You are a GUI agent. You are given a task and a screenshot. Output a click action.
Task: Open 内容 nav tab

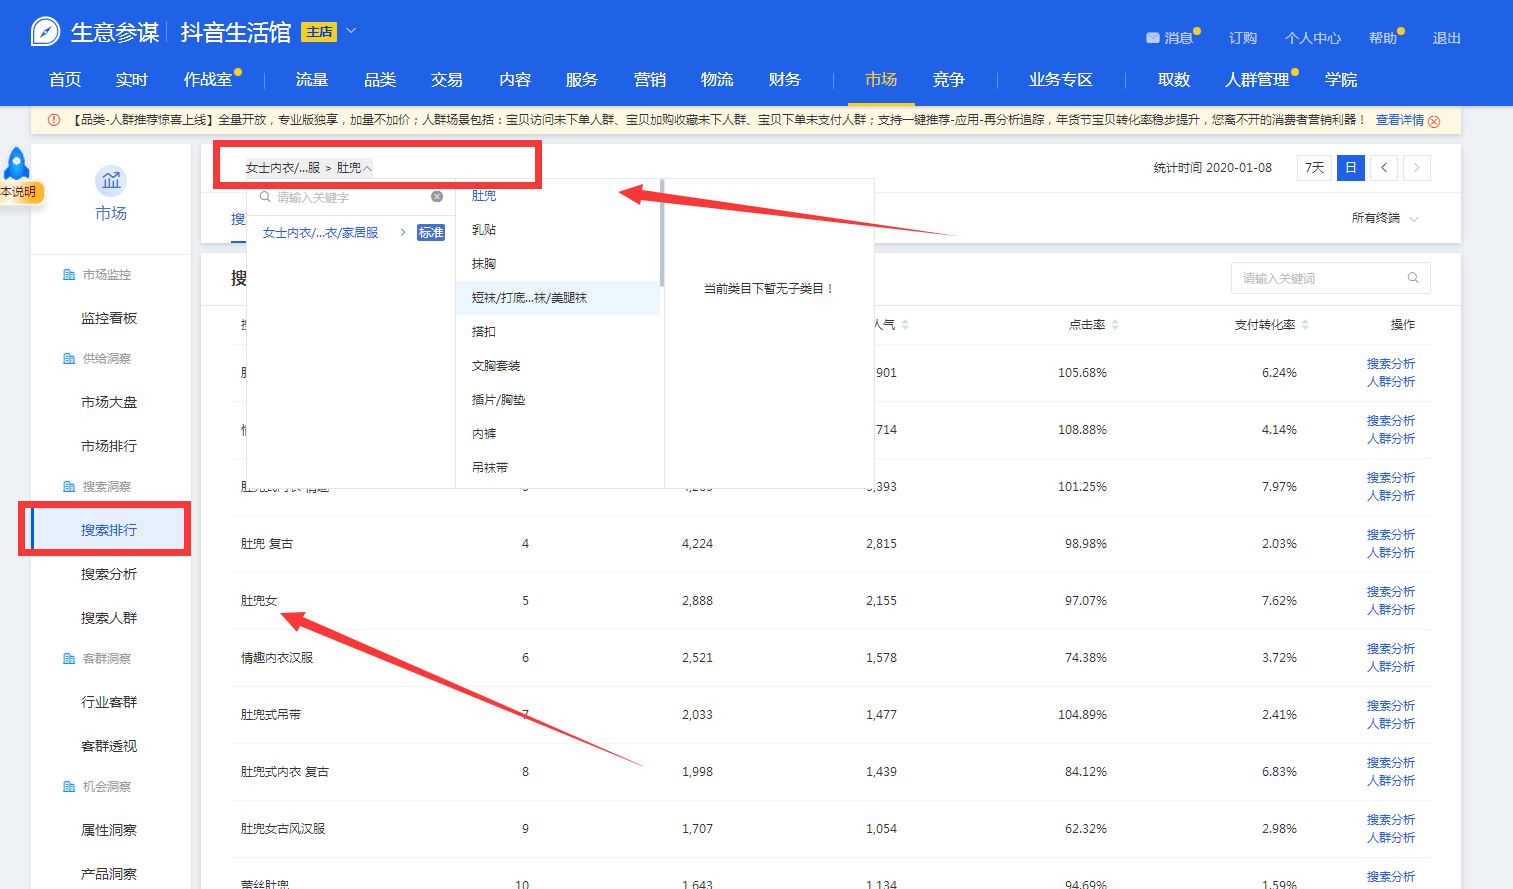[515, 80]
